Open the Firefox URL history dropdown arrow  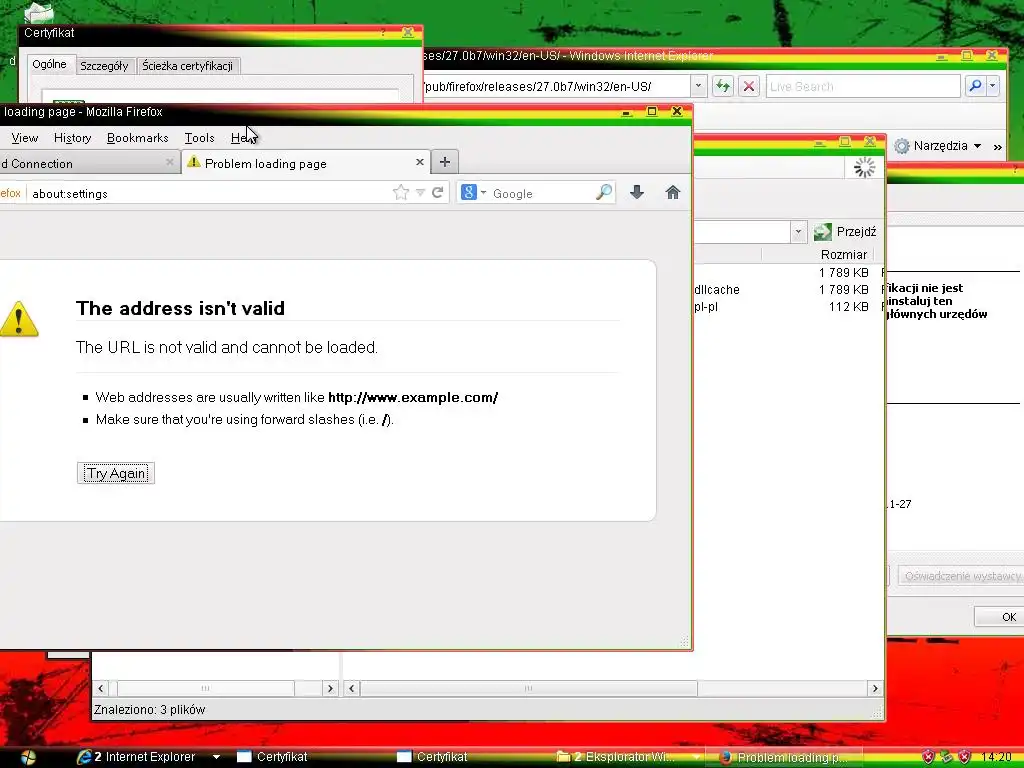pos(420,193)
